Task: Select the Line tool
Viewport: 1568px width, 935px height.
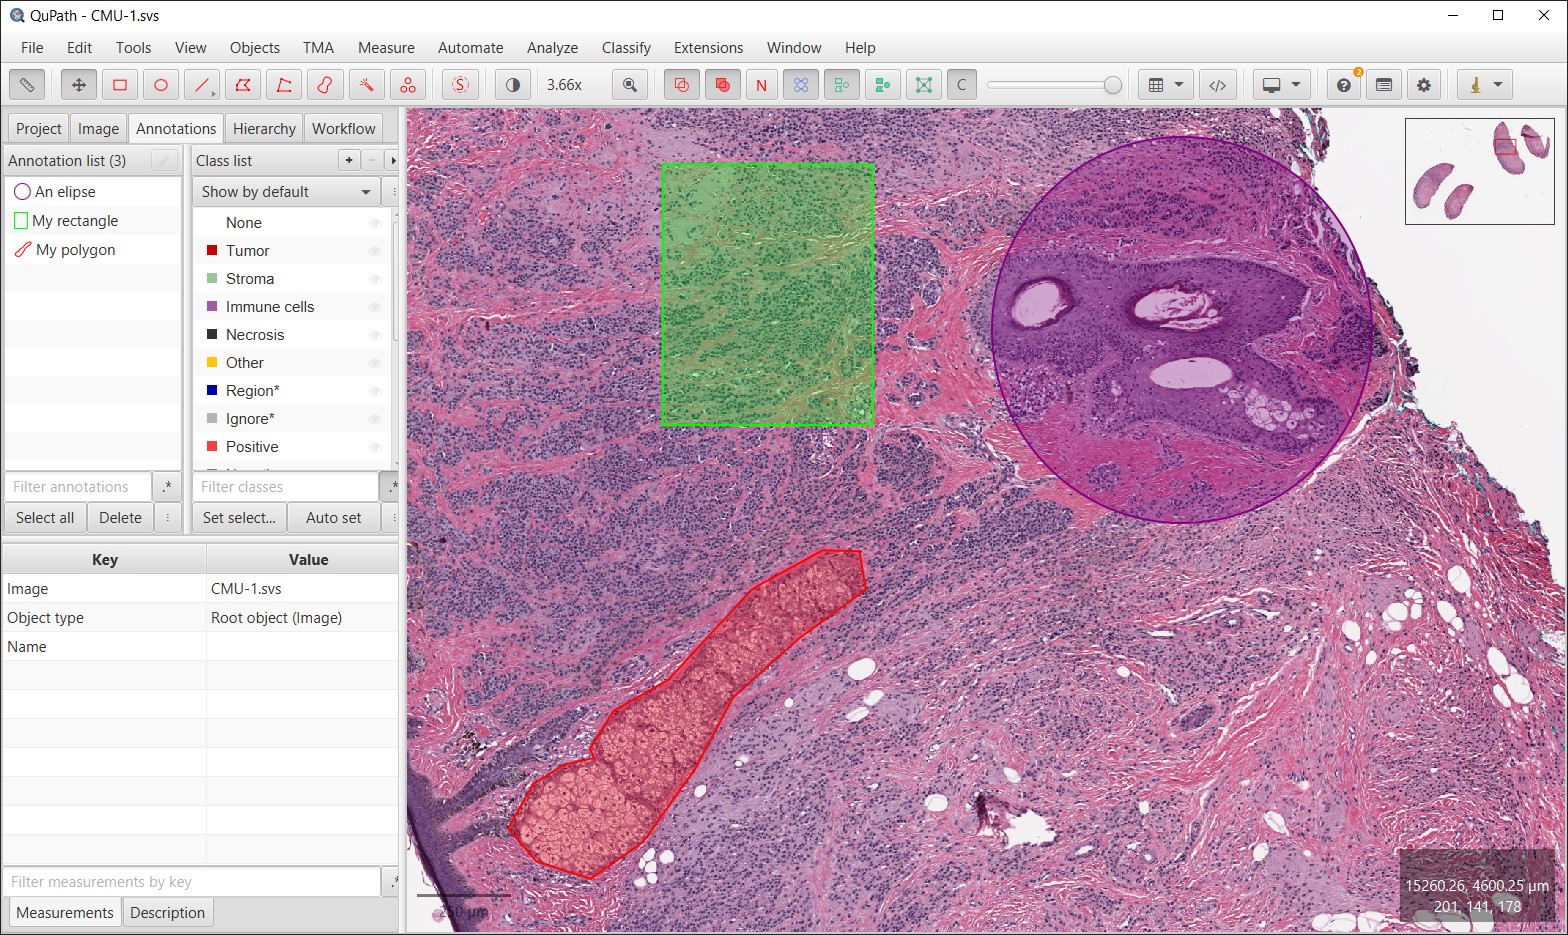Action: click(x=202, y=85)
